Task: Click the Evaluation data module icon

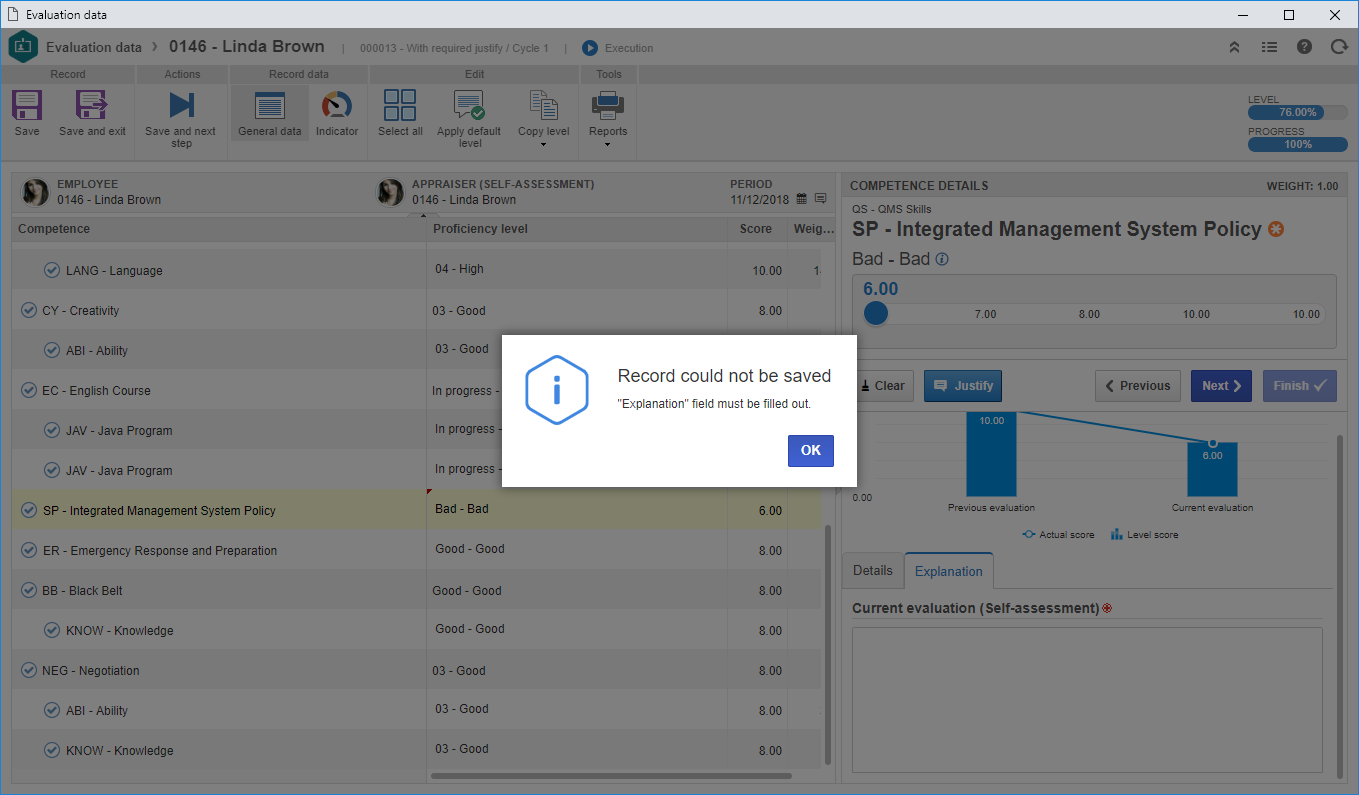Action: [x=23, y=47]
